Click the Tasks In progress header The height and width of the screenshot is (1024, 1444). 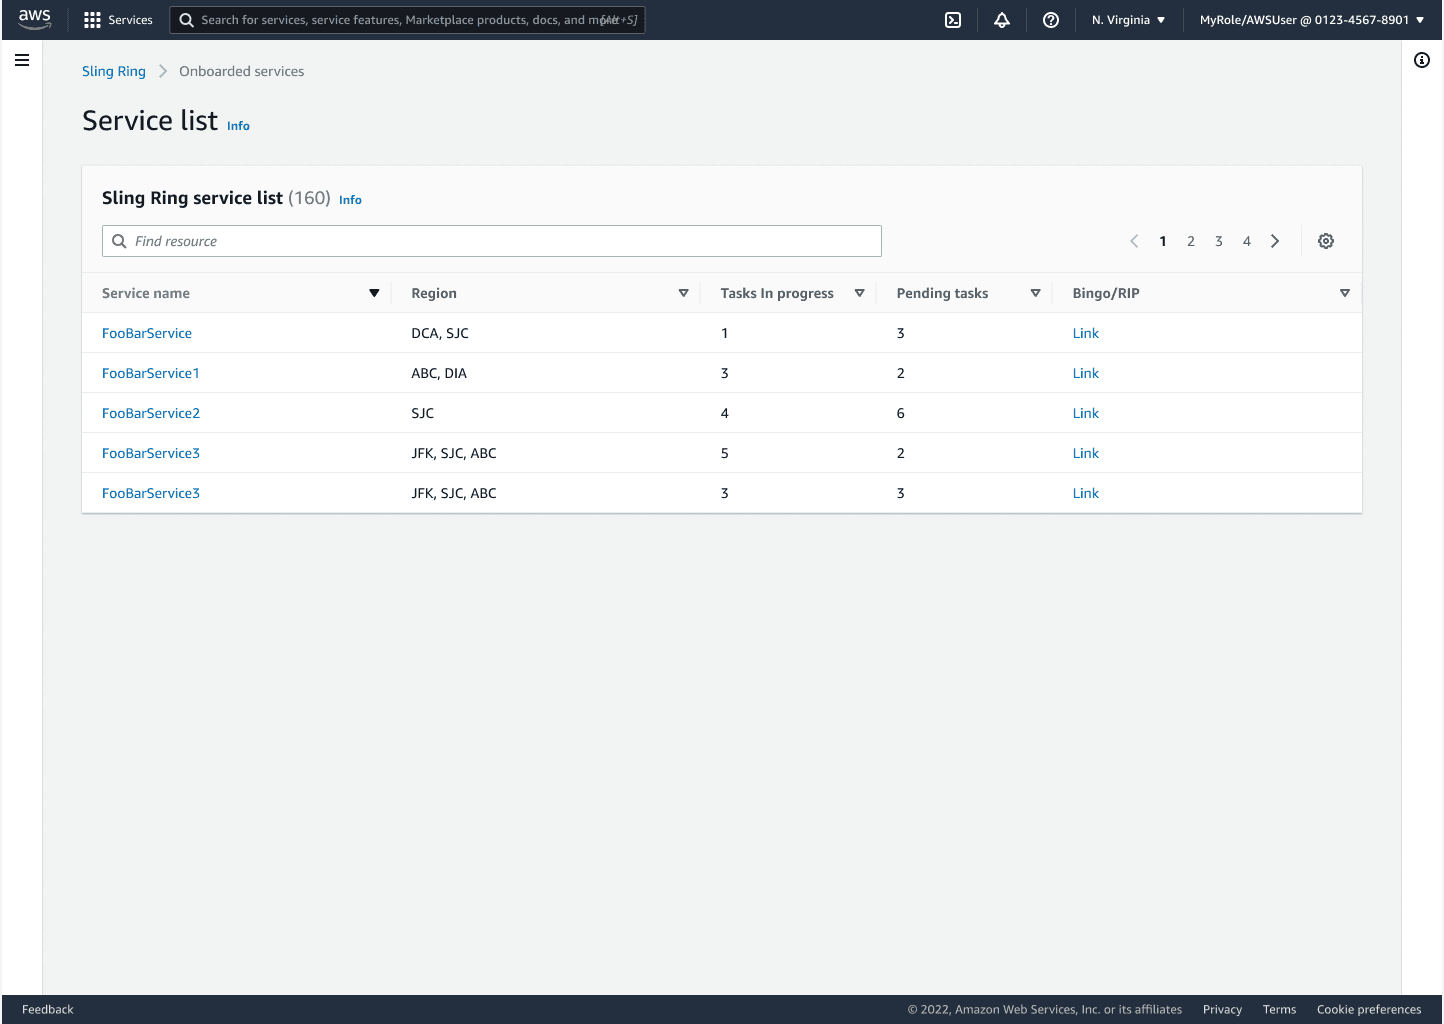pyautogui.click(x=777, y=293)
